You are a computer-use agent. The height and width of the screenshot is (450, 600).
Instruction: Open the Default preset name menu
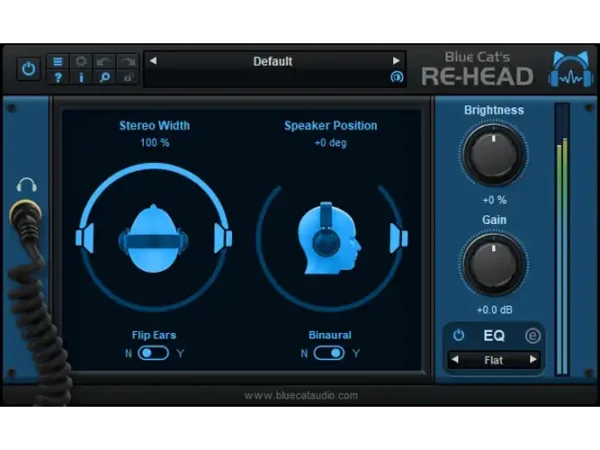[273, 61]
